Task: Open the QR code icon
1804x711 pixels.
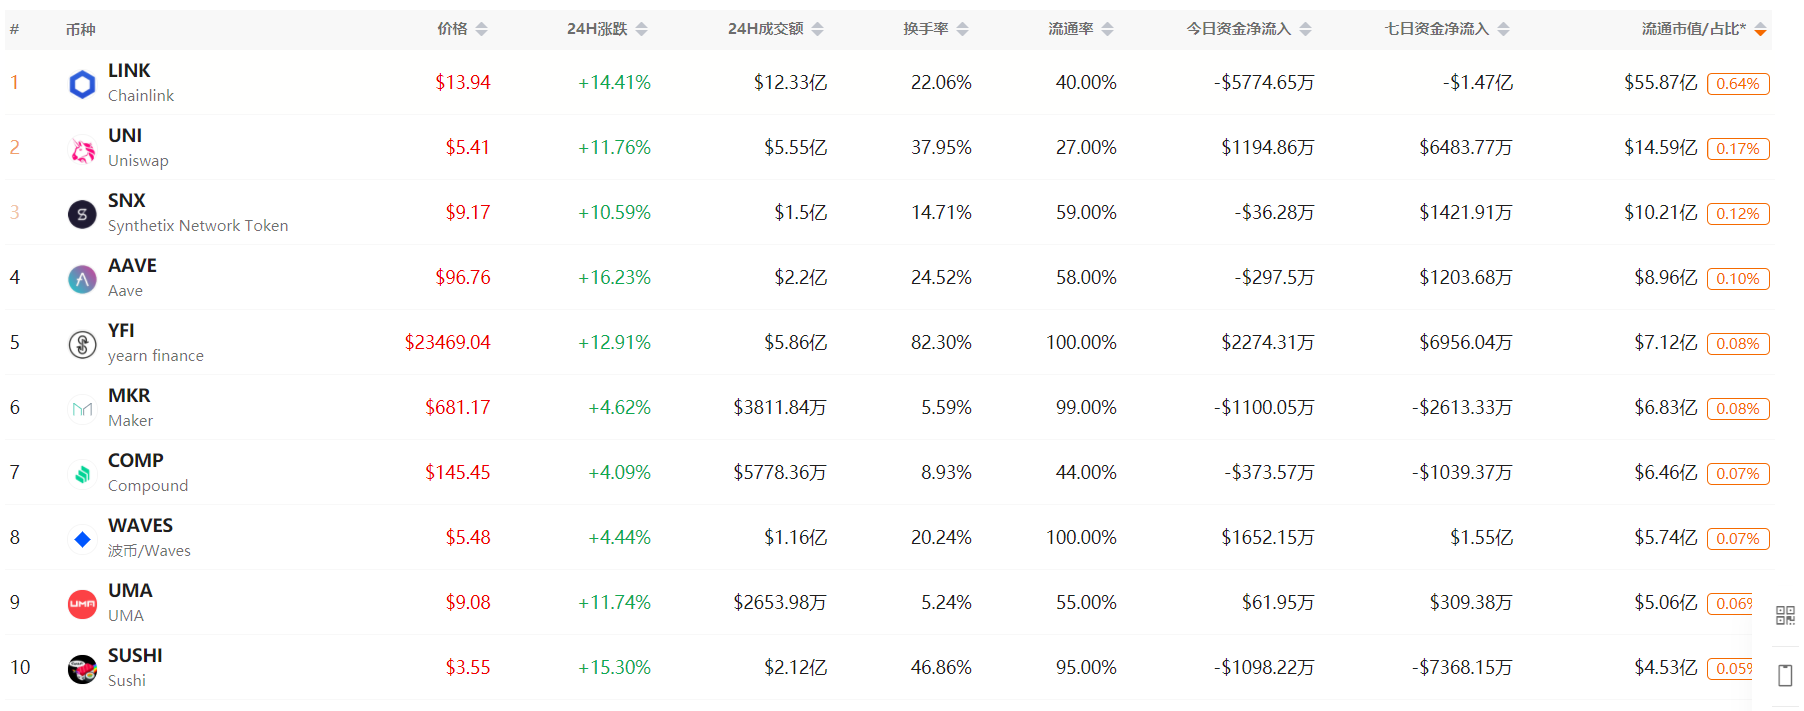Action: (1785, 615)
